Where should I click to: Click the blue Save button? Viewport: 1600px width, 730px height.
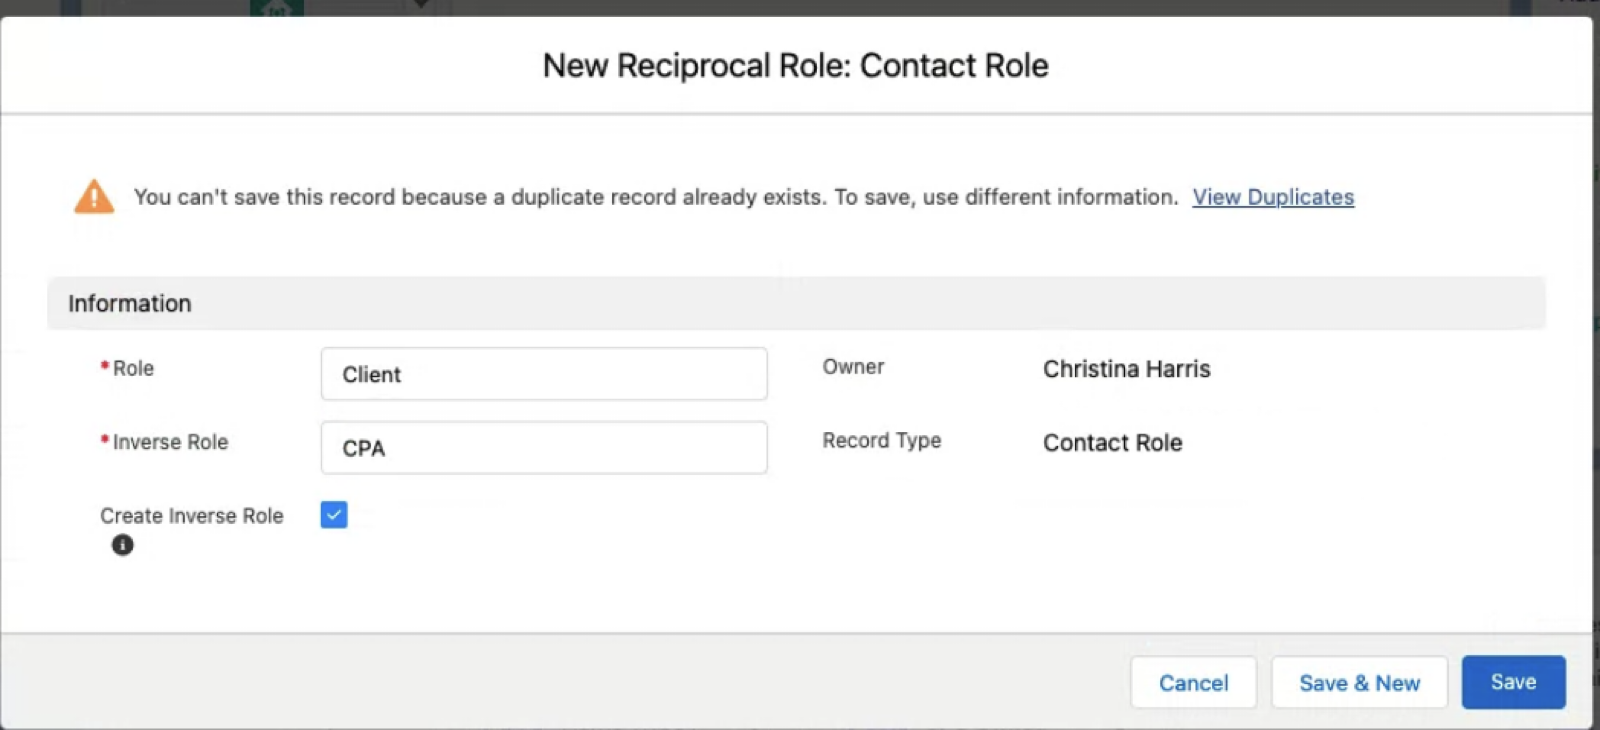coord(1512,682)
